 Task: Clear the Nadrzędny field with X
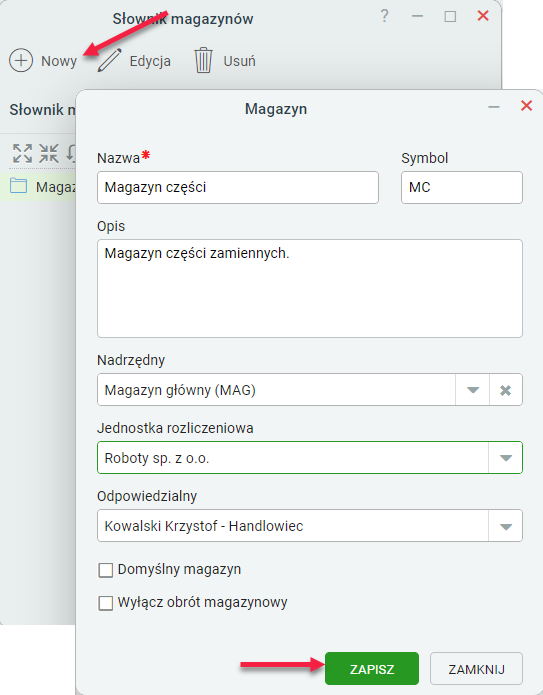505,390
